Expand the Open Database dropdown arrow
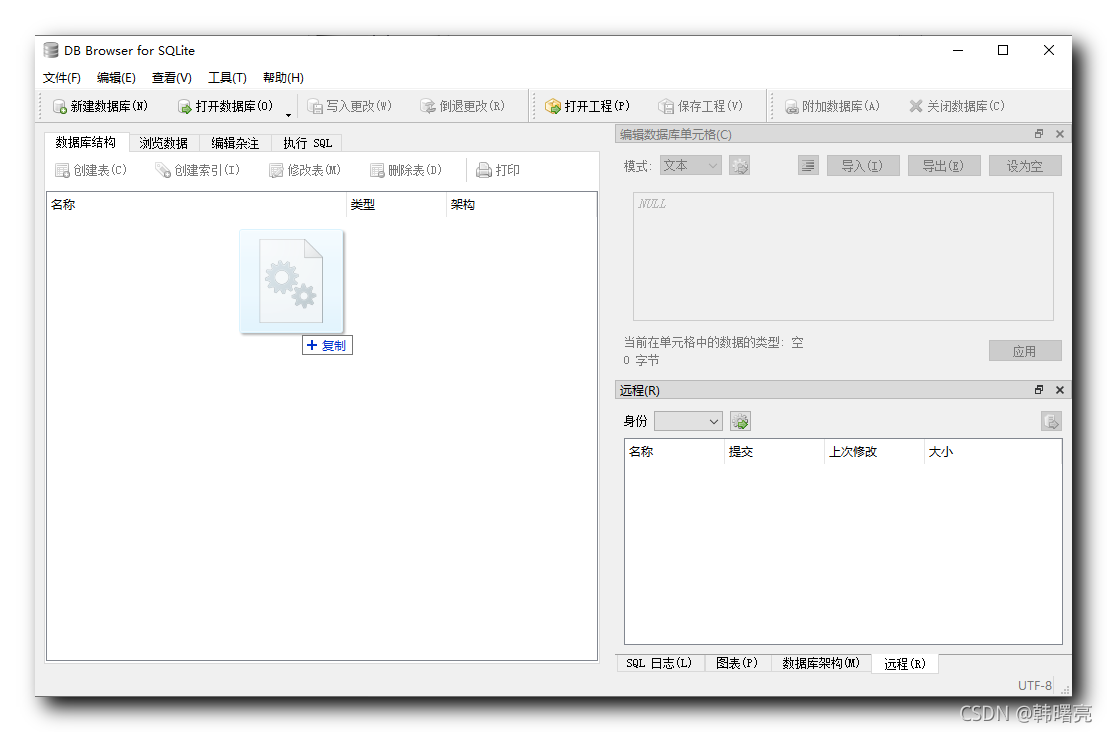The height and width of the screenshot is (732, 1107). (288, 114)
